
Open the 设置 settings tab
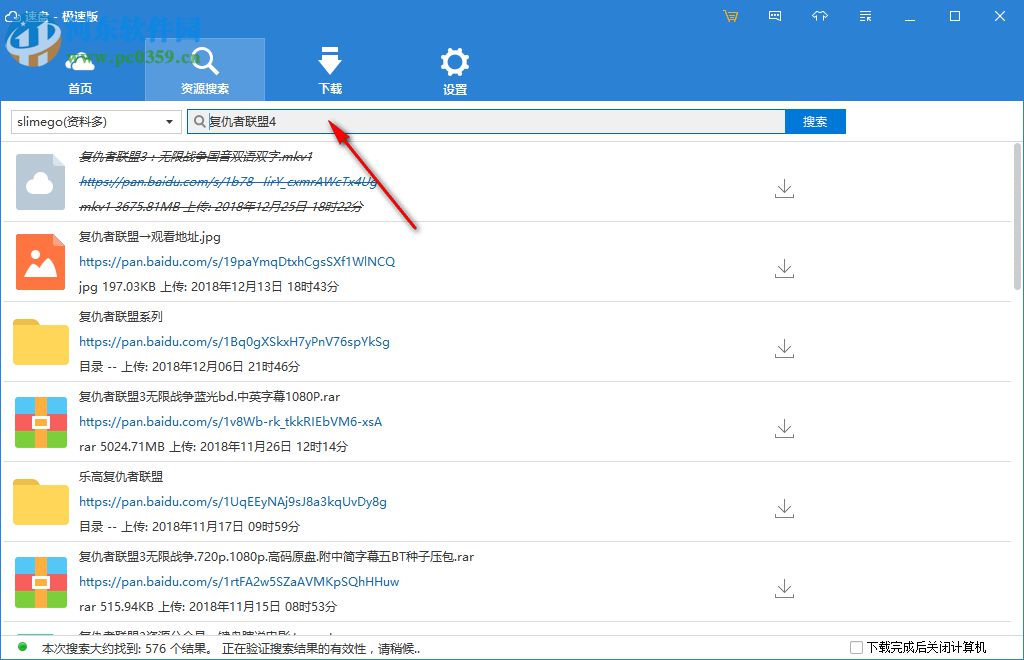455,72
